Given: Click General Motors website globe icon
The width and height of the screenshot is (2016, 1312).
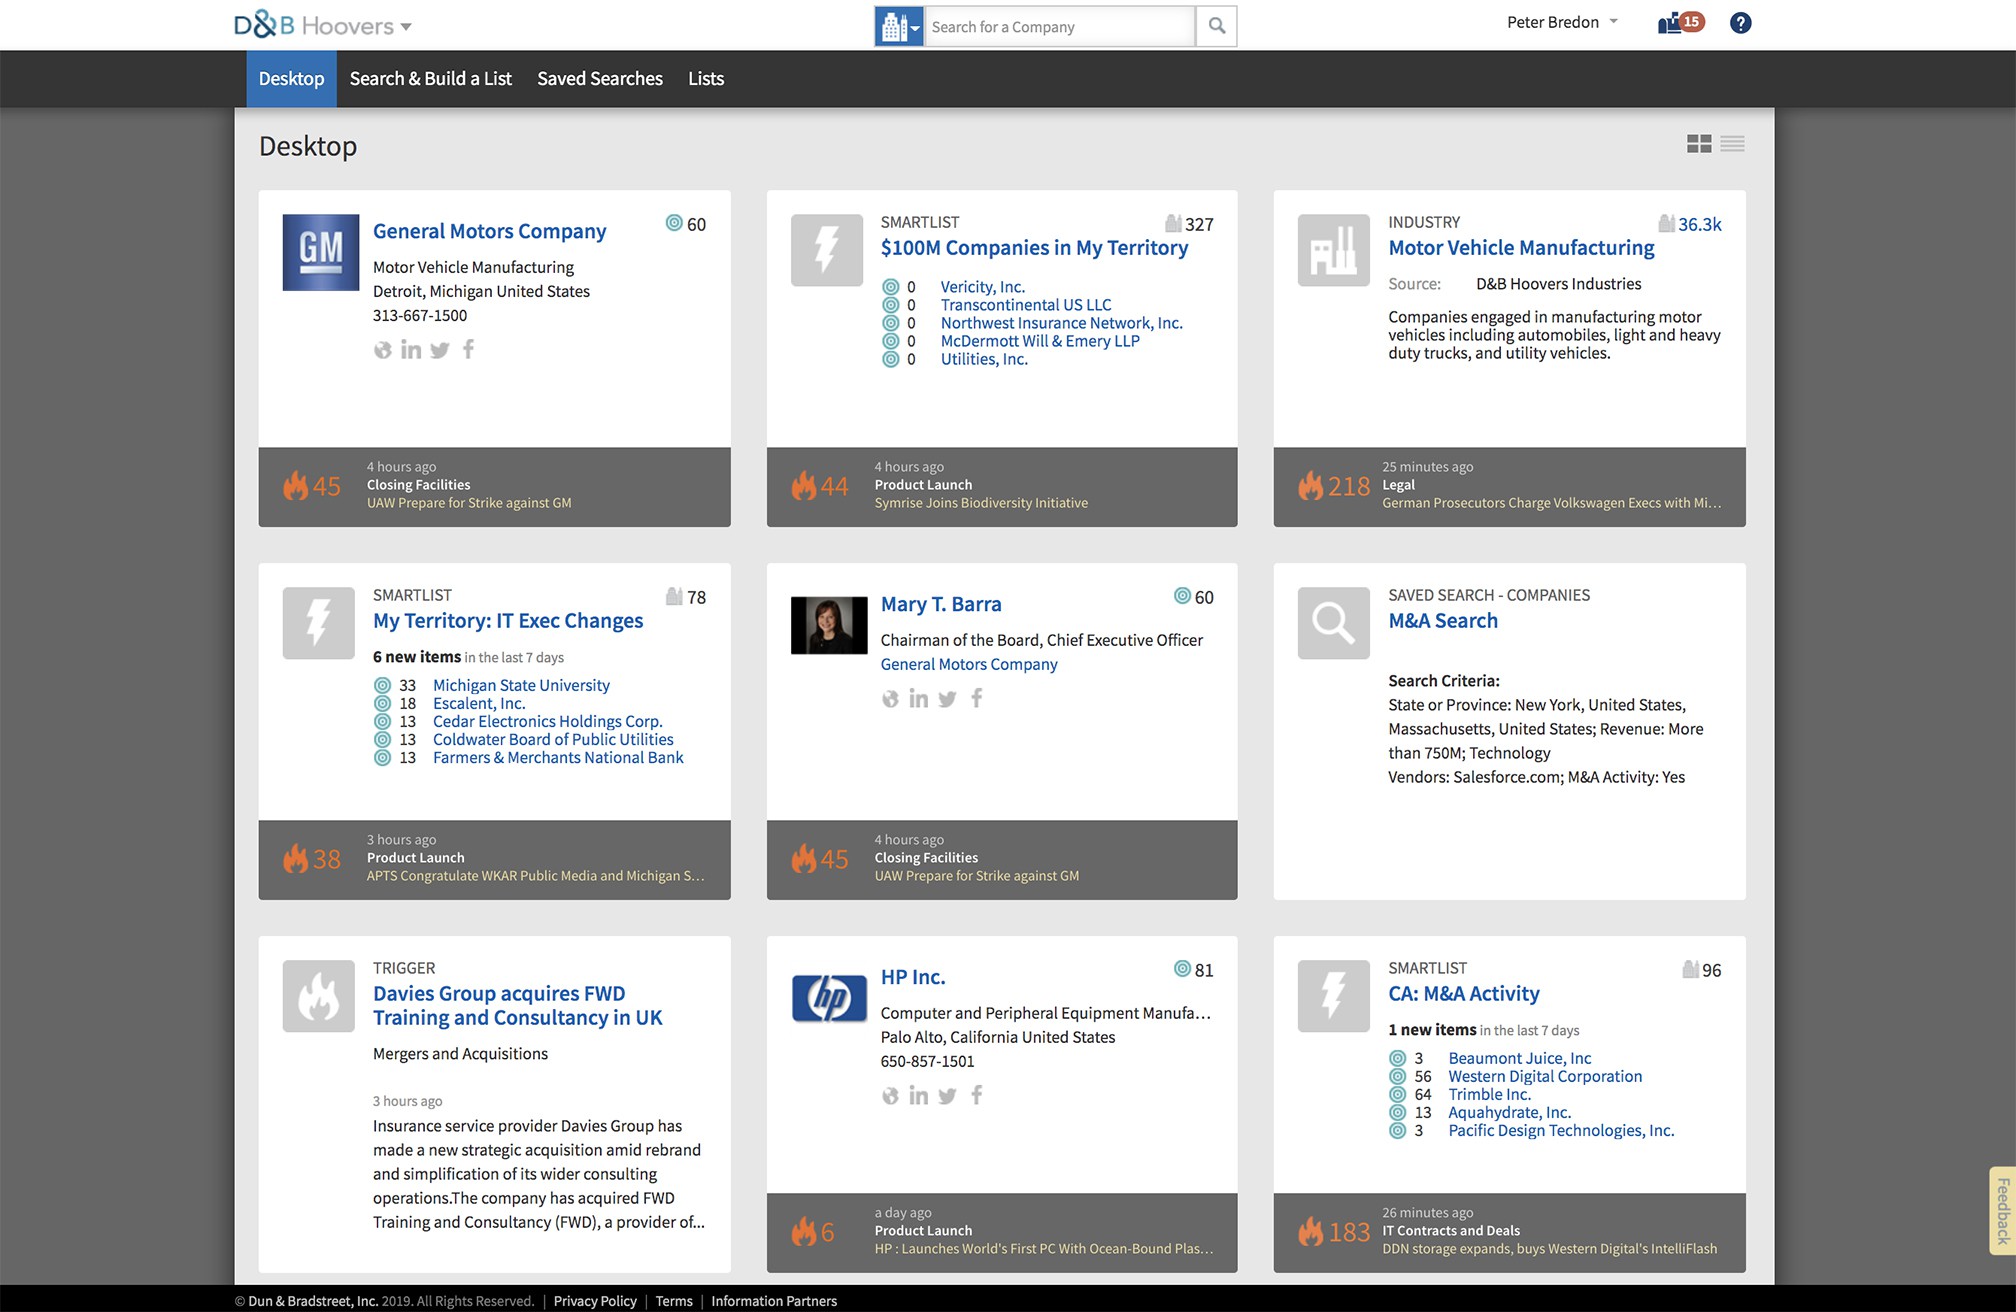Looking at the screenshot, I should coord(382,349).
